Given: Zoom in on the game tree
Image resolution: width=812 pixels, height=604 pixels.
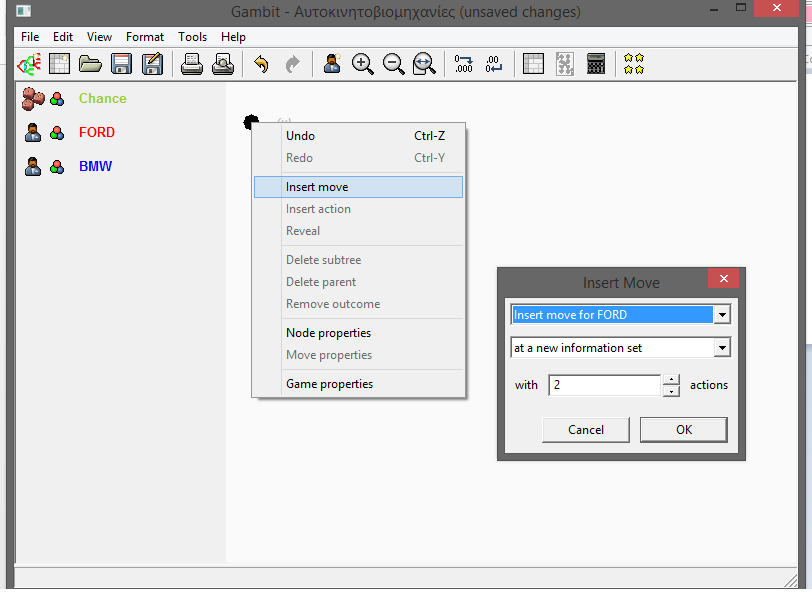Looking at the screenshot, I should point(362,64).
